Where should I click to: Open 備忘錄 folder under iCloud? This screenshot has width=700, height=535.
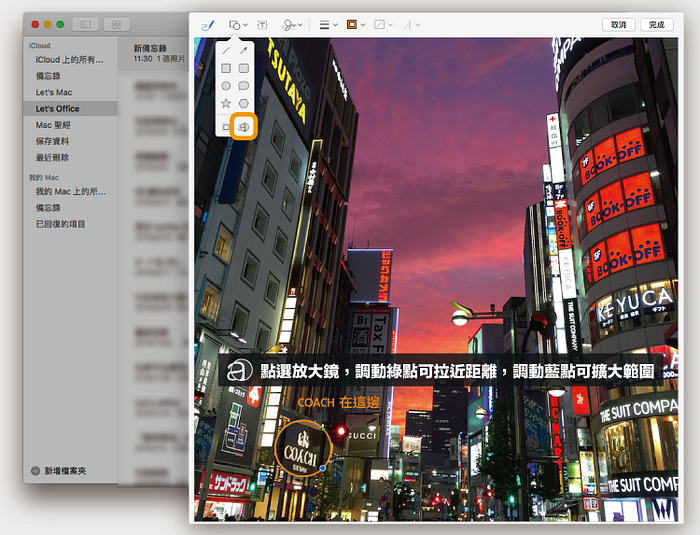71,76
